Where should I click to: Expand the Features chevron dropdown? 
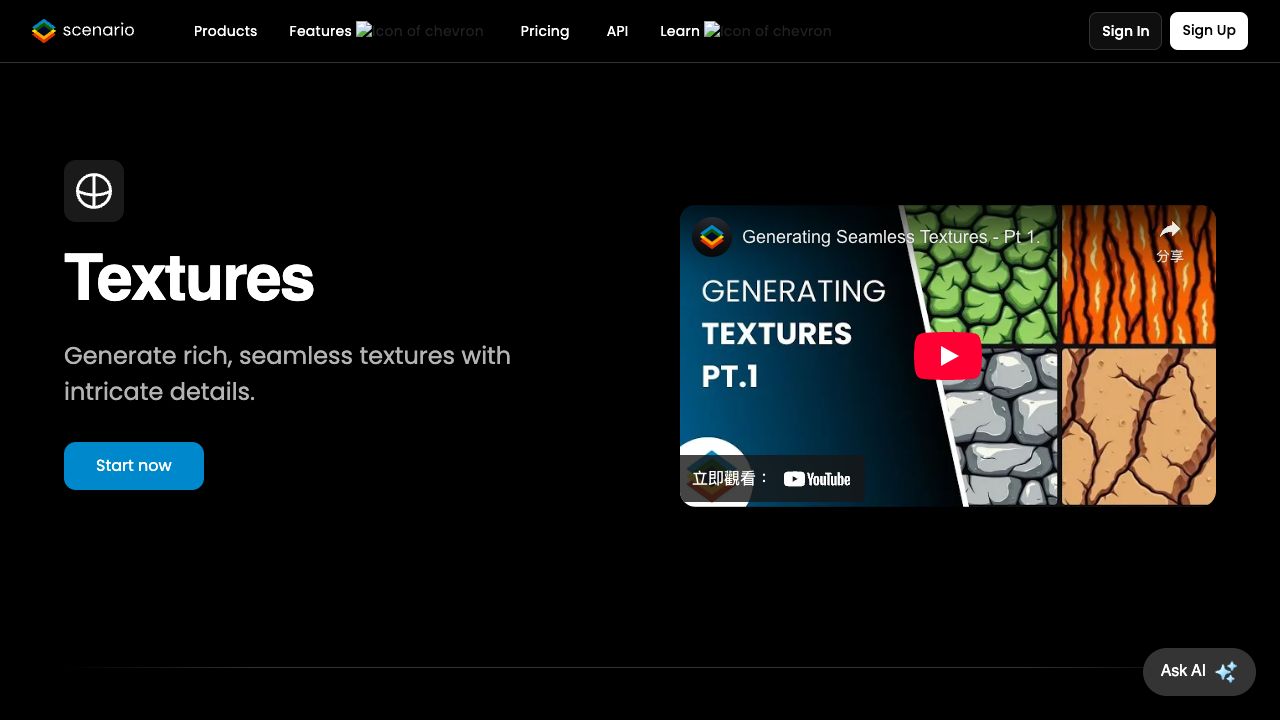pos(364,31)
